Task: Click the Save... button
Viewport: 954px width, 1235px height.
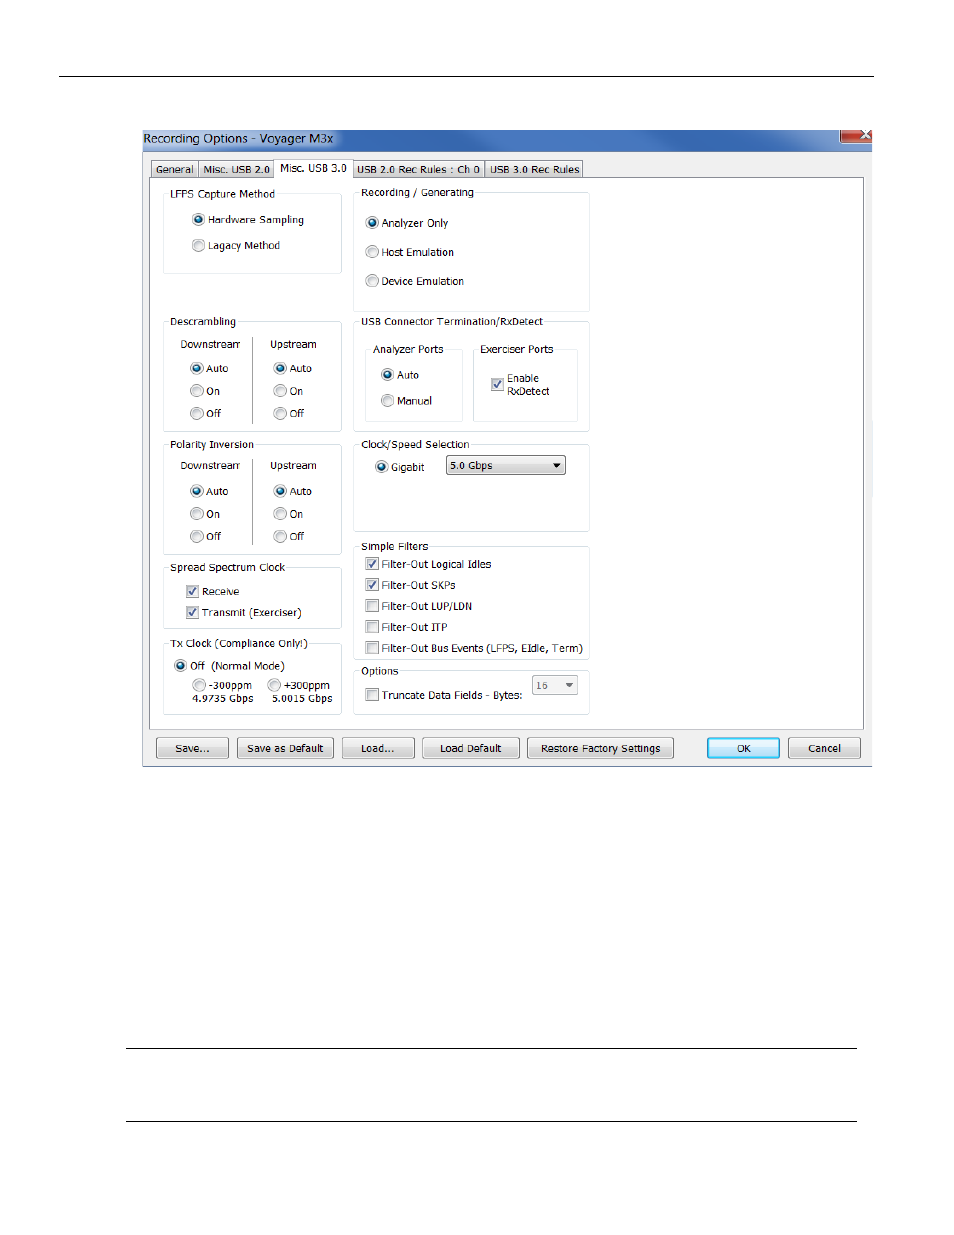Action: [x=192, y=749]
